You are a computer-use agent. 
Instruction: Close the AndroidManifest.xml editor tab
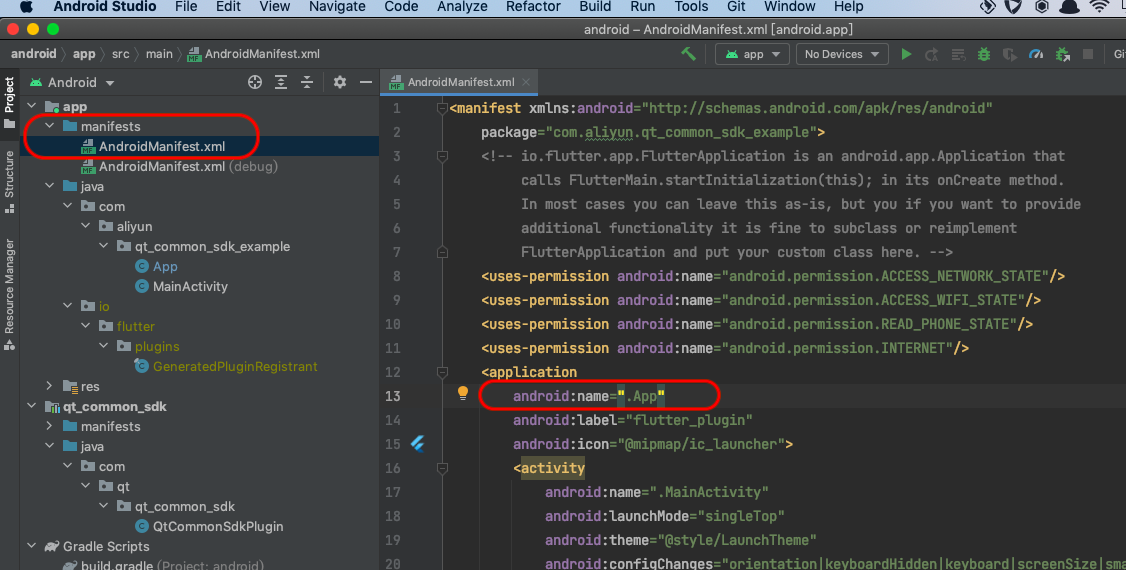click(526, 82)
